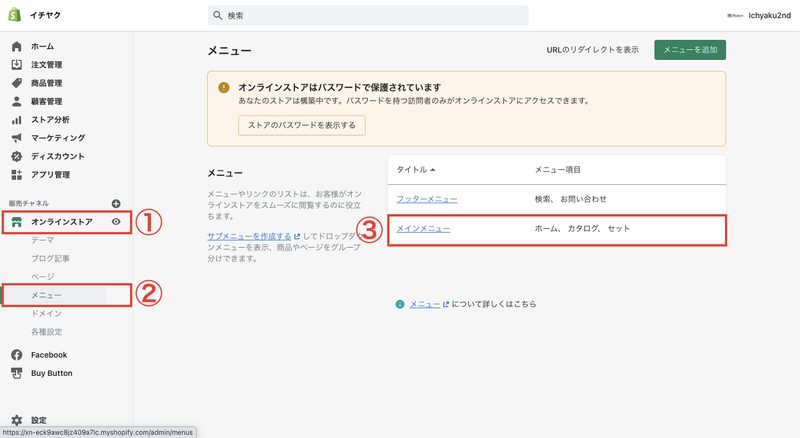This screenshot has height=438, width=800.
Task: Open 顧客管理 in the sidebar
Action: point(46,102)
